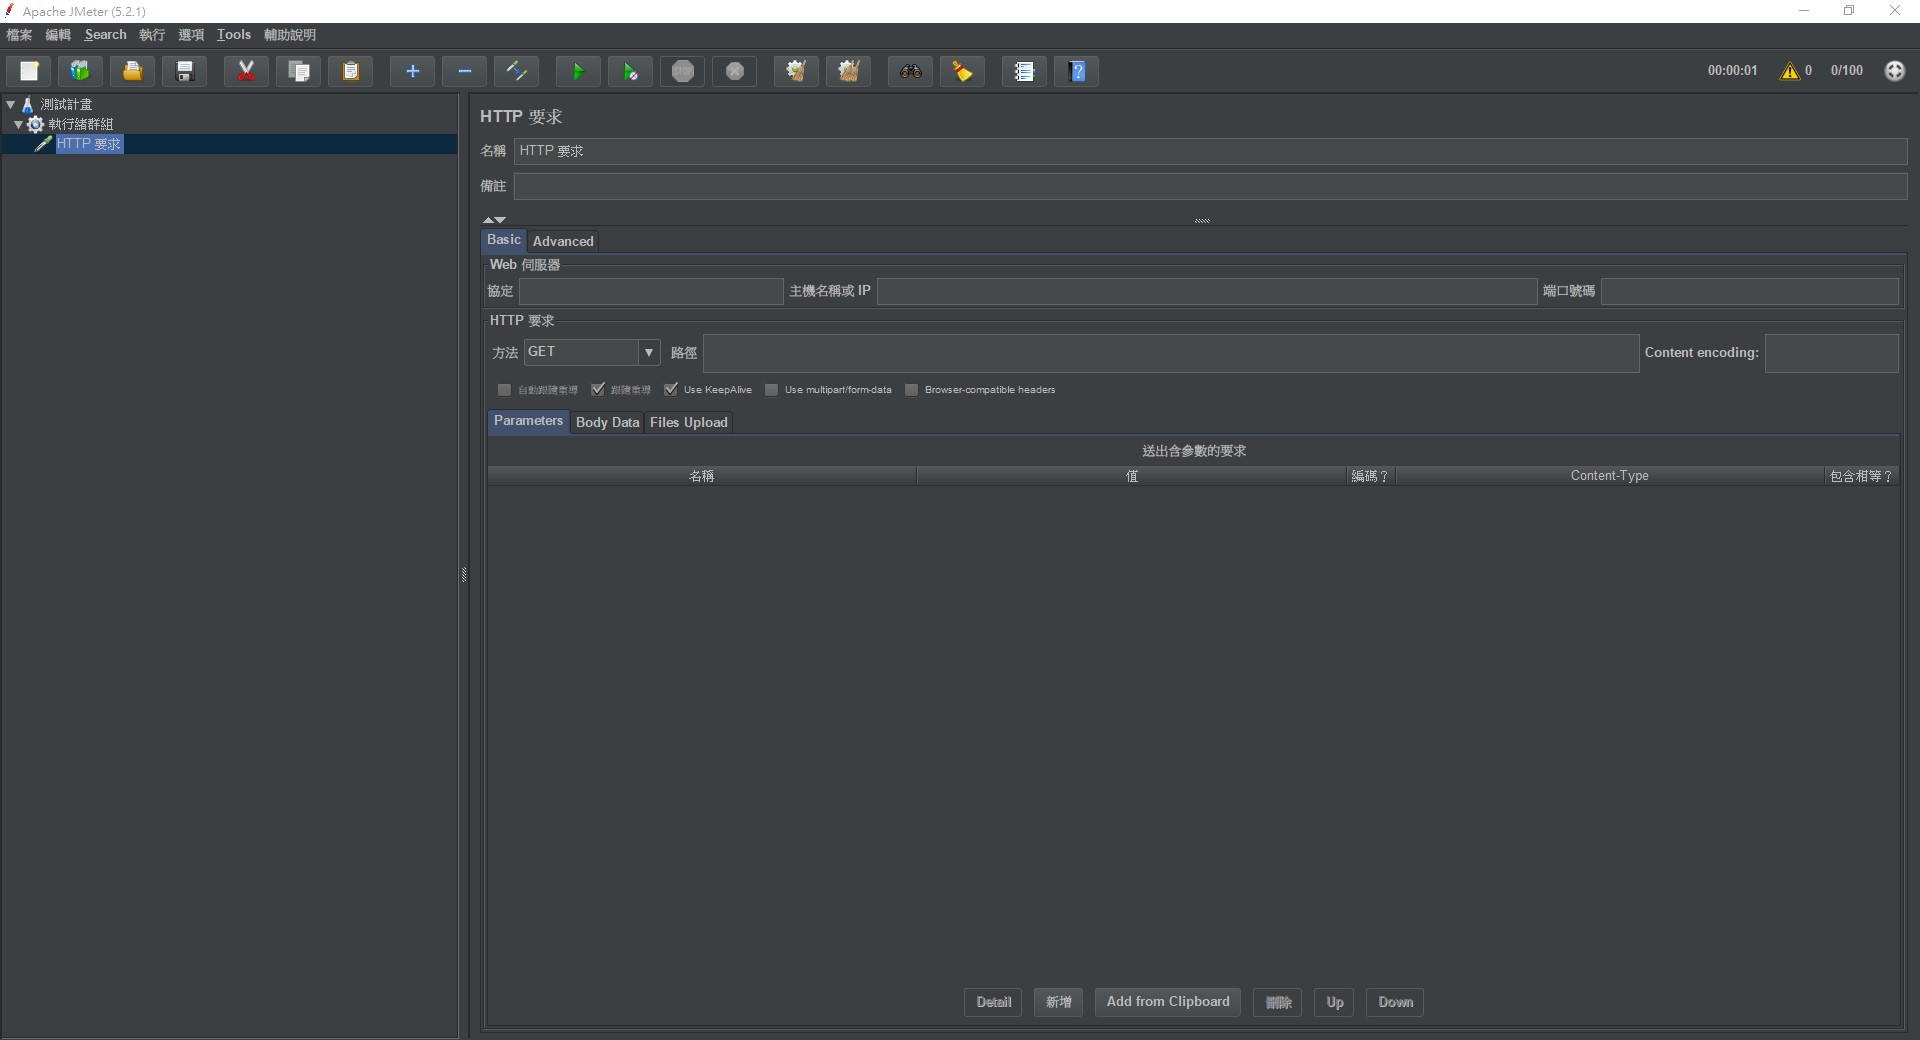Click the floppy disk Save icon
The height and width of the screenshot is (1040, 1920).
click(x=185, y=71)
